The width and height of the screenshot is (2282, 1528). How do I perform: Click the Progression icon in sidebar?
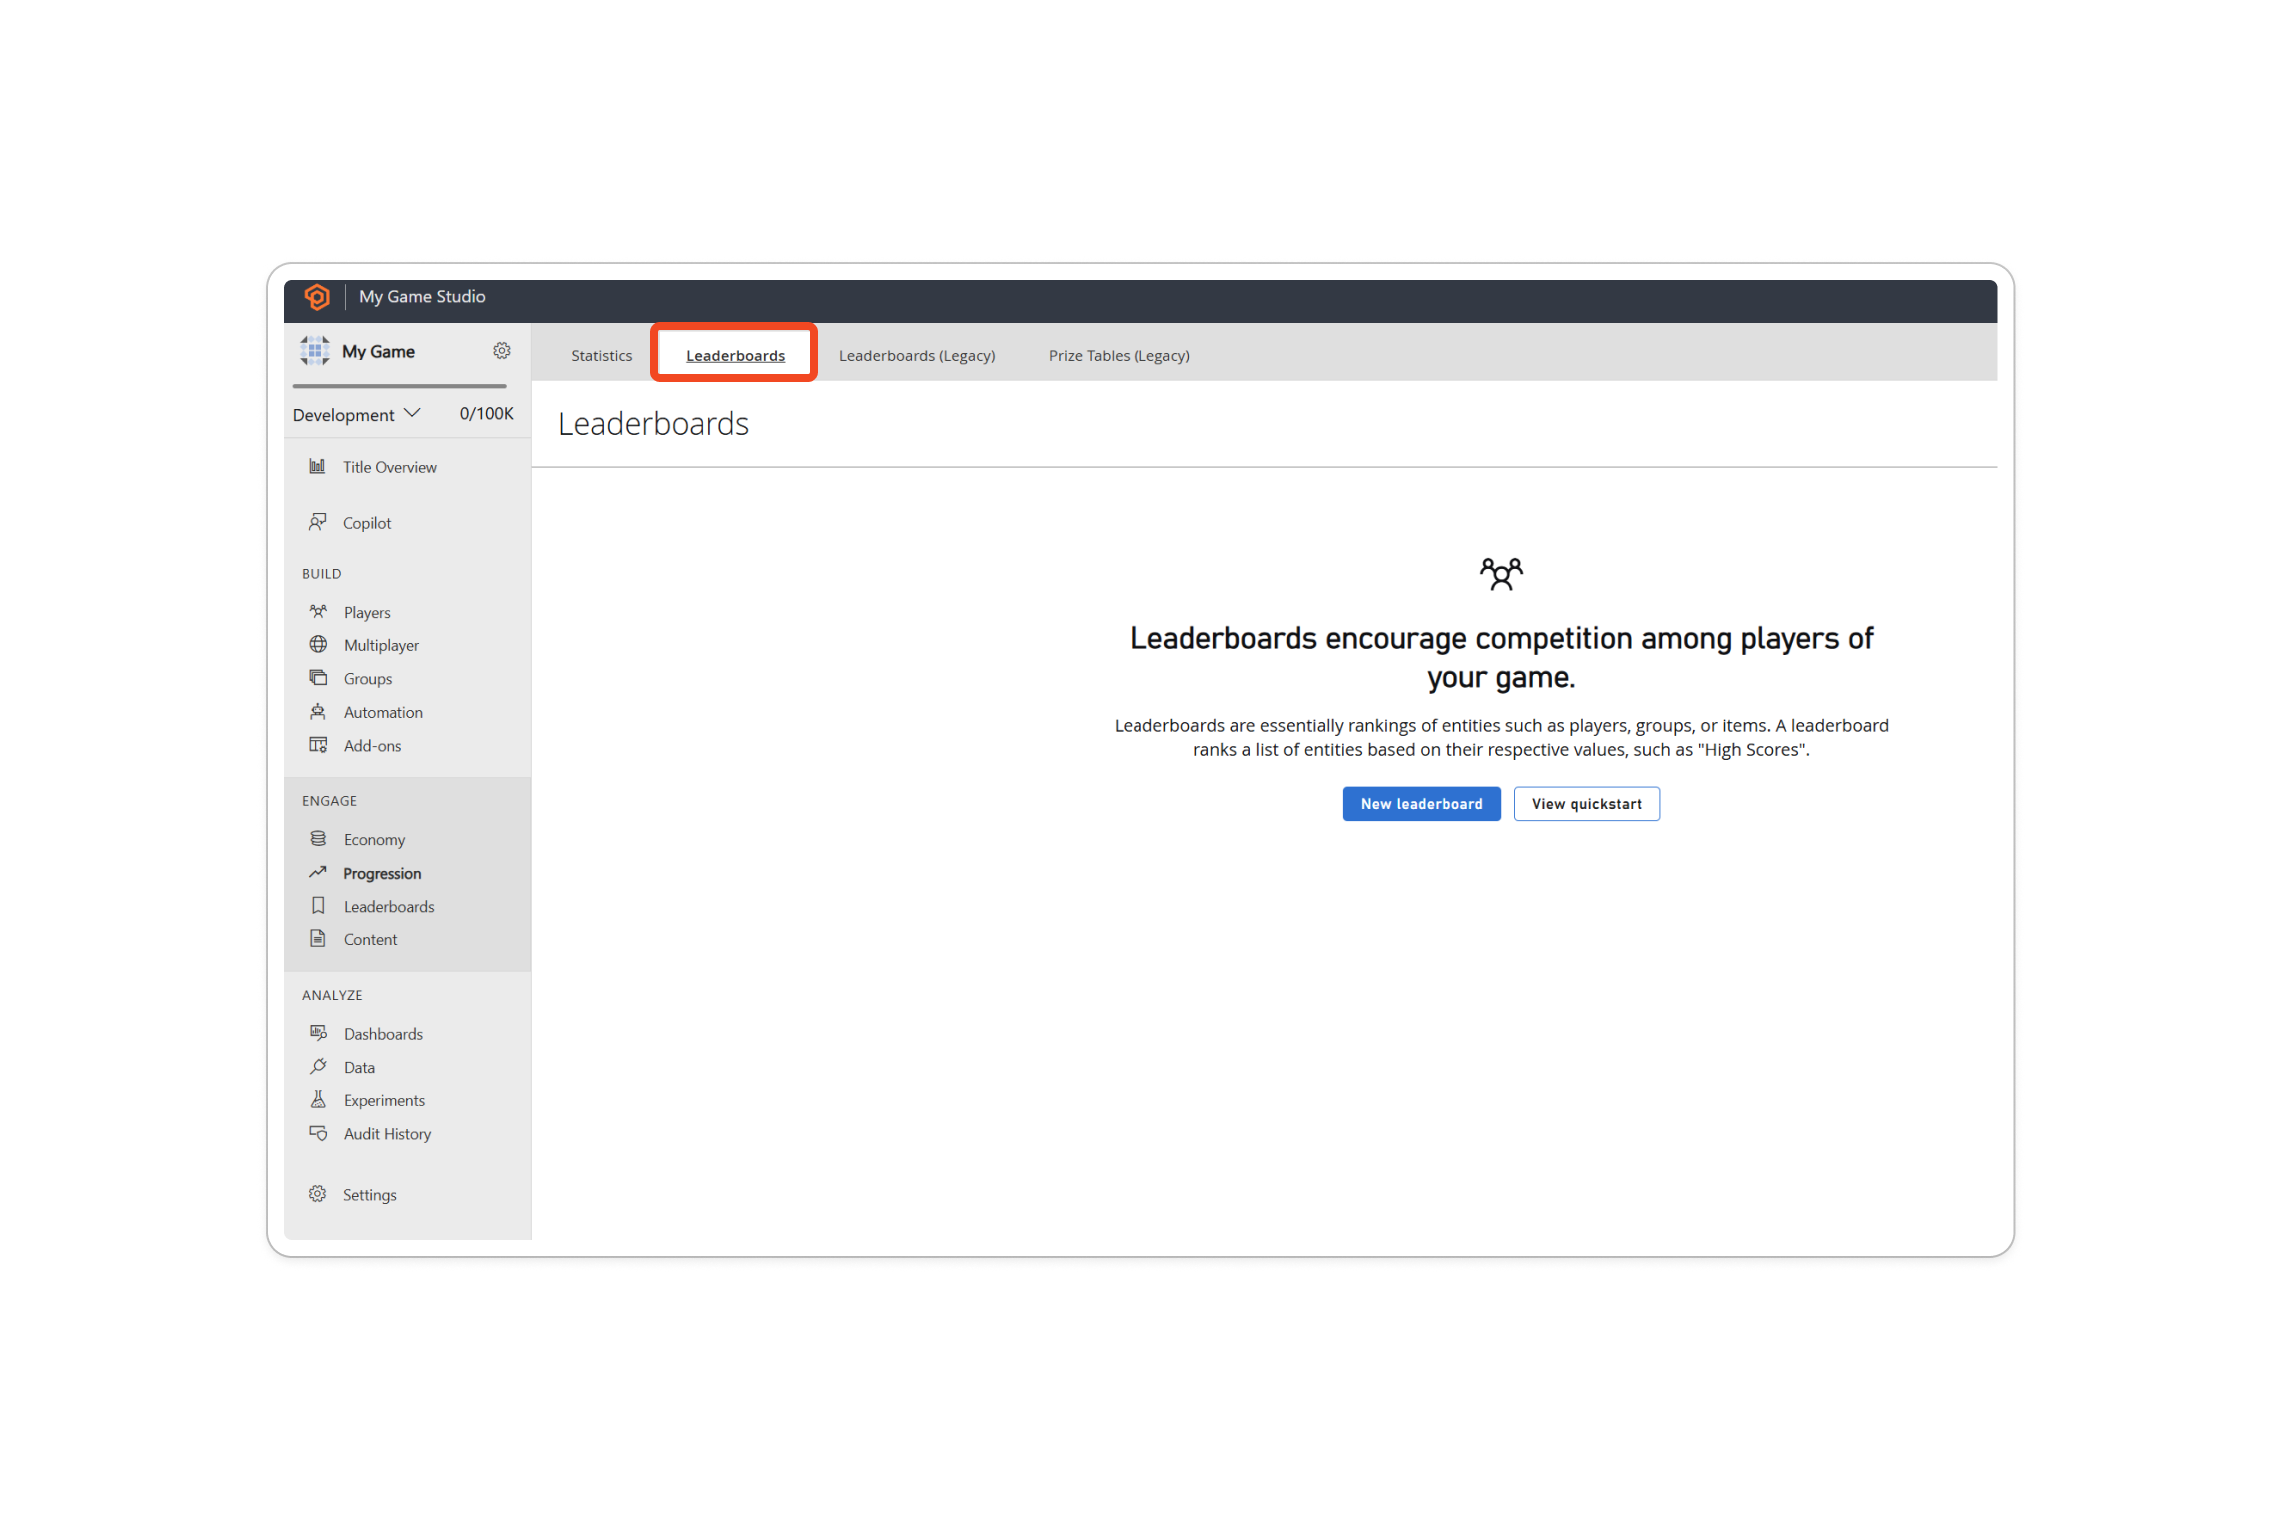pos(319,871)
